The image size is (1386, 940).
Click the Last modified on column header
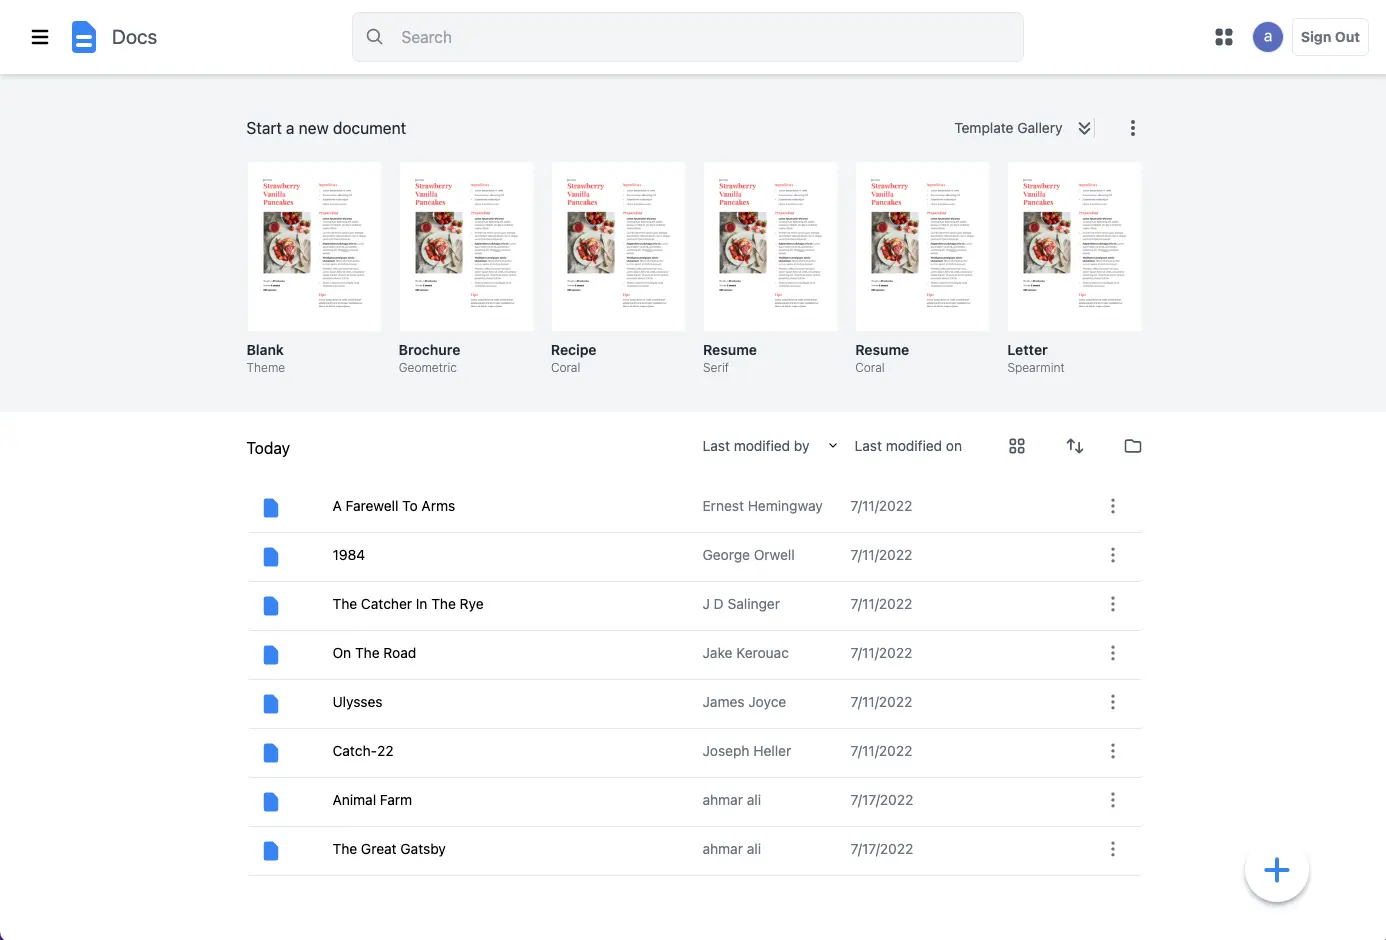click(908, 446)
